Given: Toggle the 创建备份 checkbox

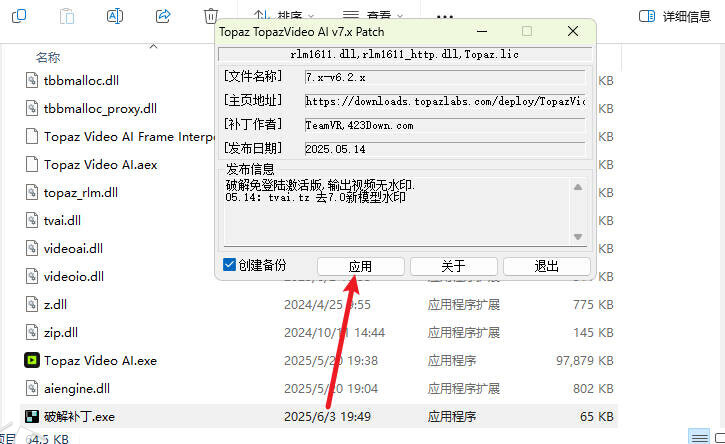Looking at the screenshot, I should point(230,265).
